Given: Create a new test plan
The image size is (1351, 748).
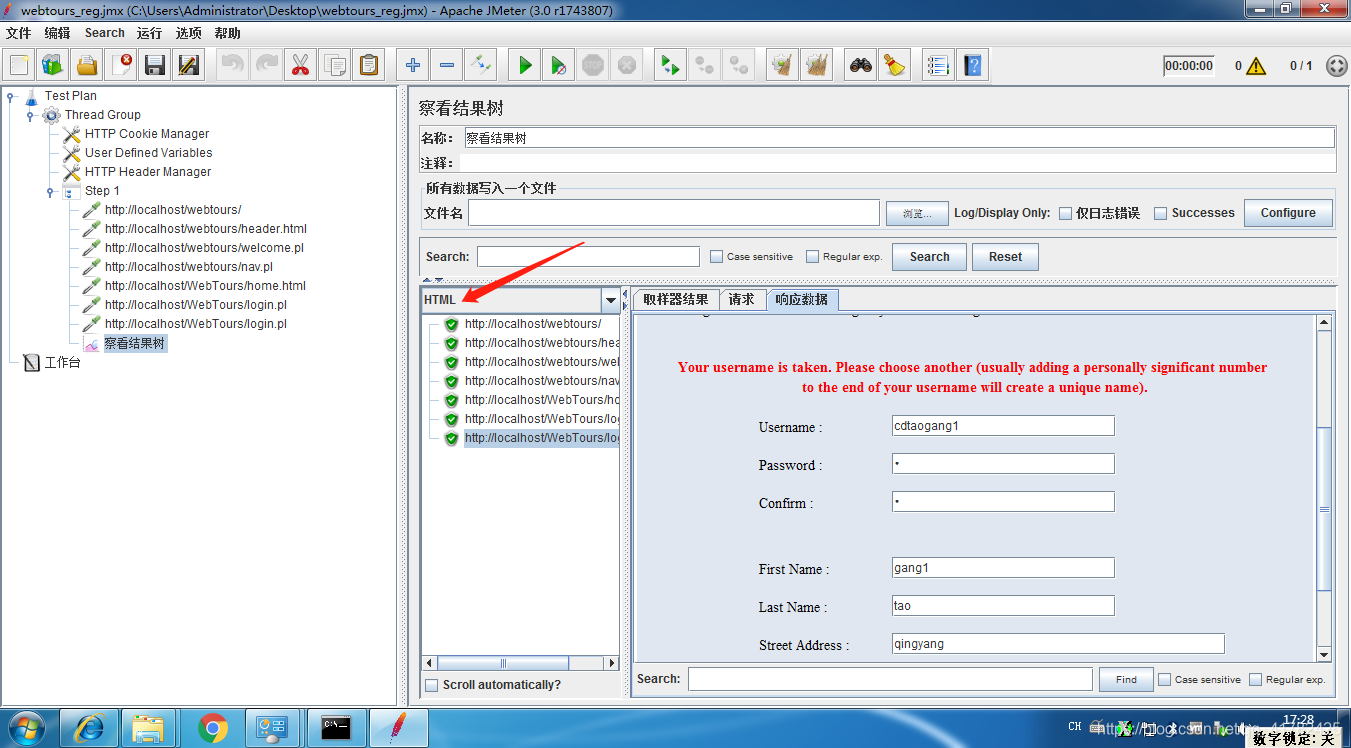Looking at the screenshot, I should pos(19,66).
